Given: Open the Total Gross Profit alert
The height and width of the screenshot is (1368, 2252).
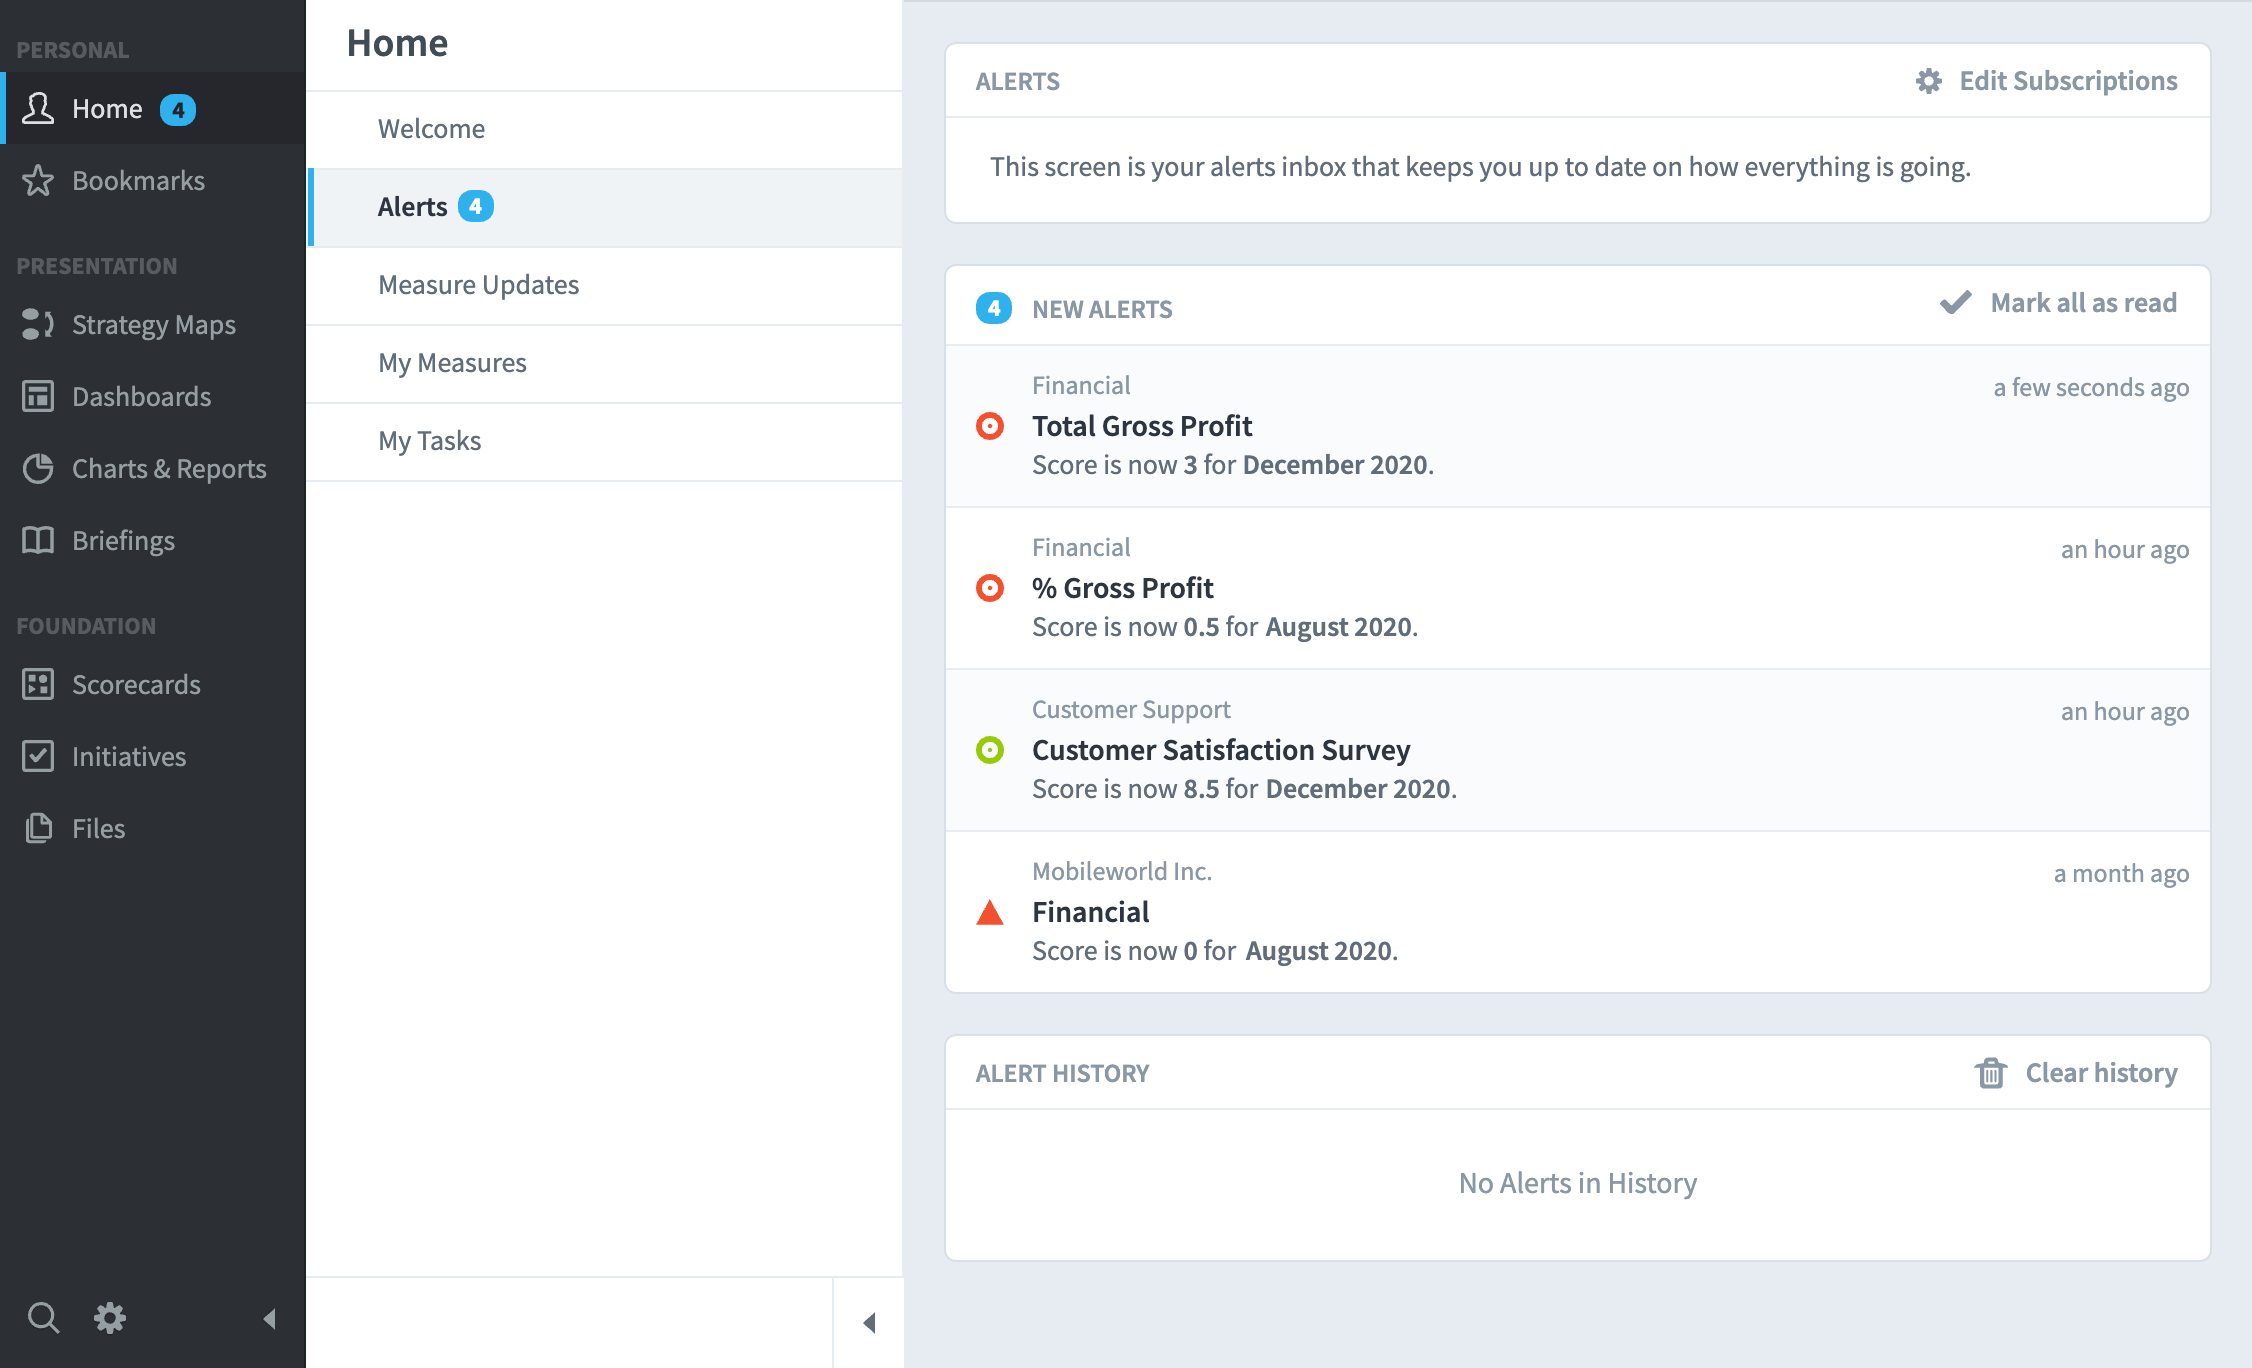Looking at the screenshot, I should click(x=1141, y=426).
